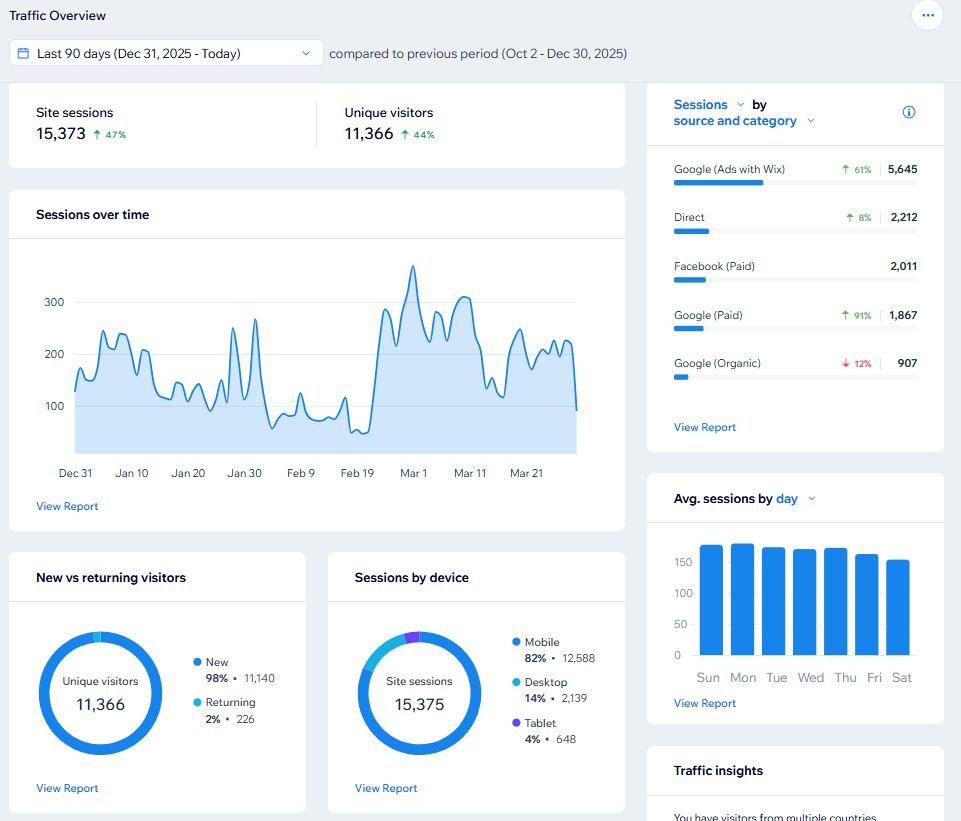961x821 pixels.
Task: Select the Google (Organic) source row
Action: [x=796, y=368]
